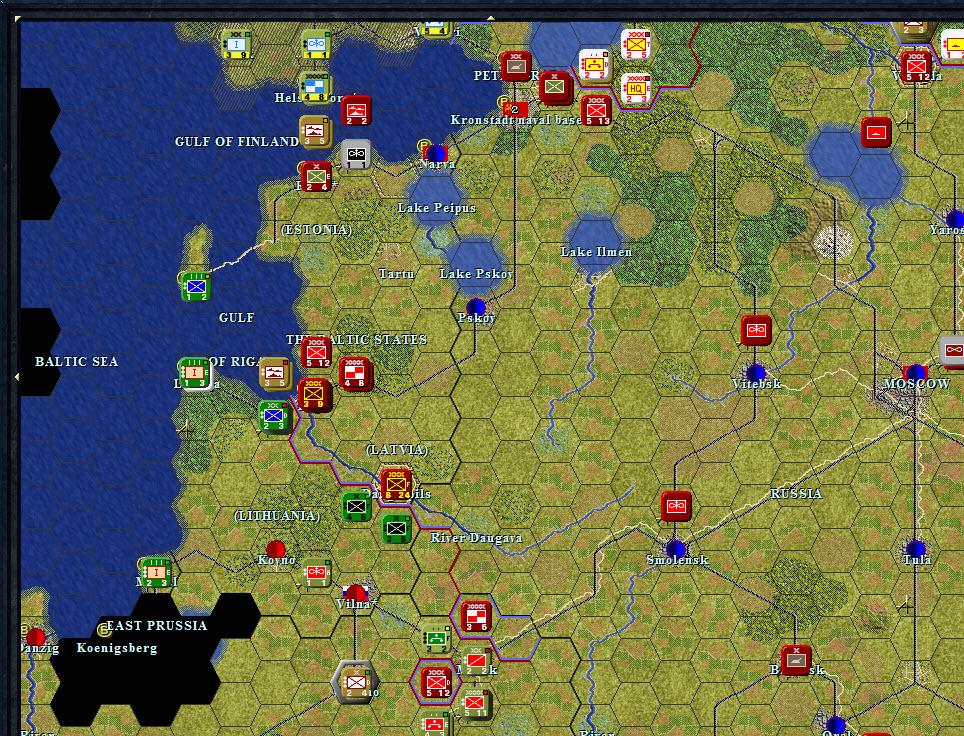Select the Moscow city marker
This screenshot has width=964, height=736.
915,373
